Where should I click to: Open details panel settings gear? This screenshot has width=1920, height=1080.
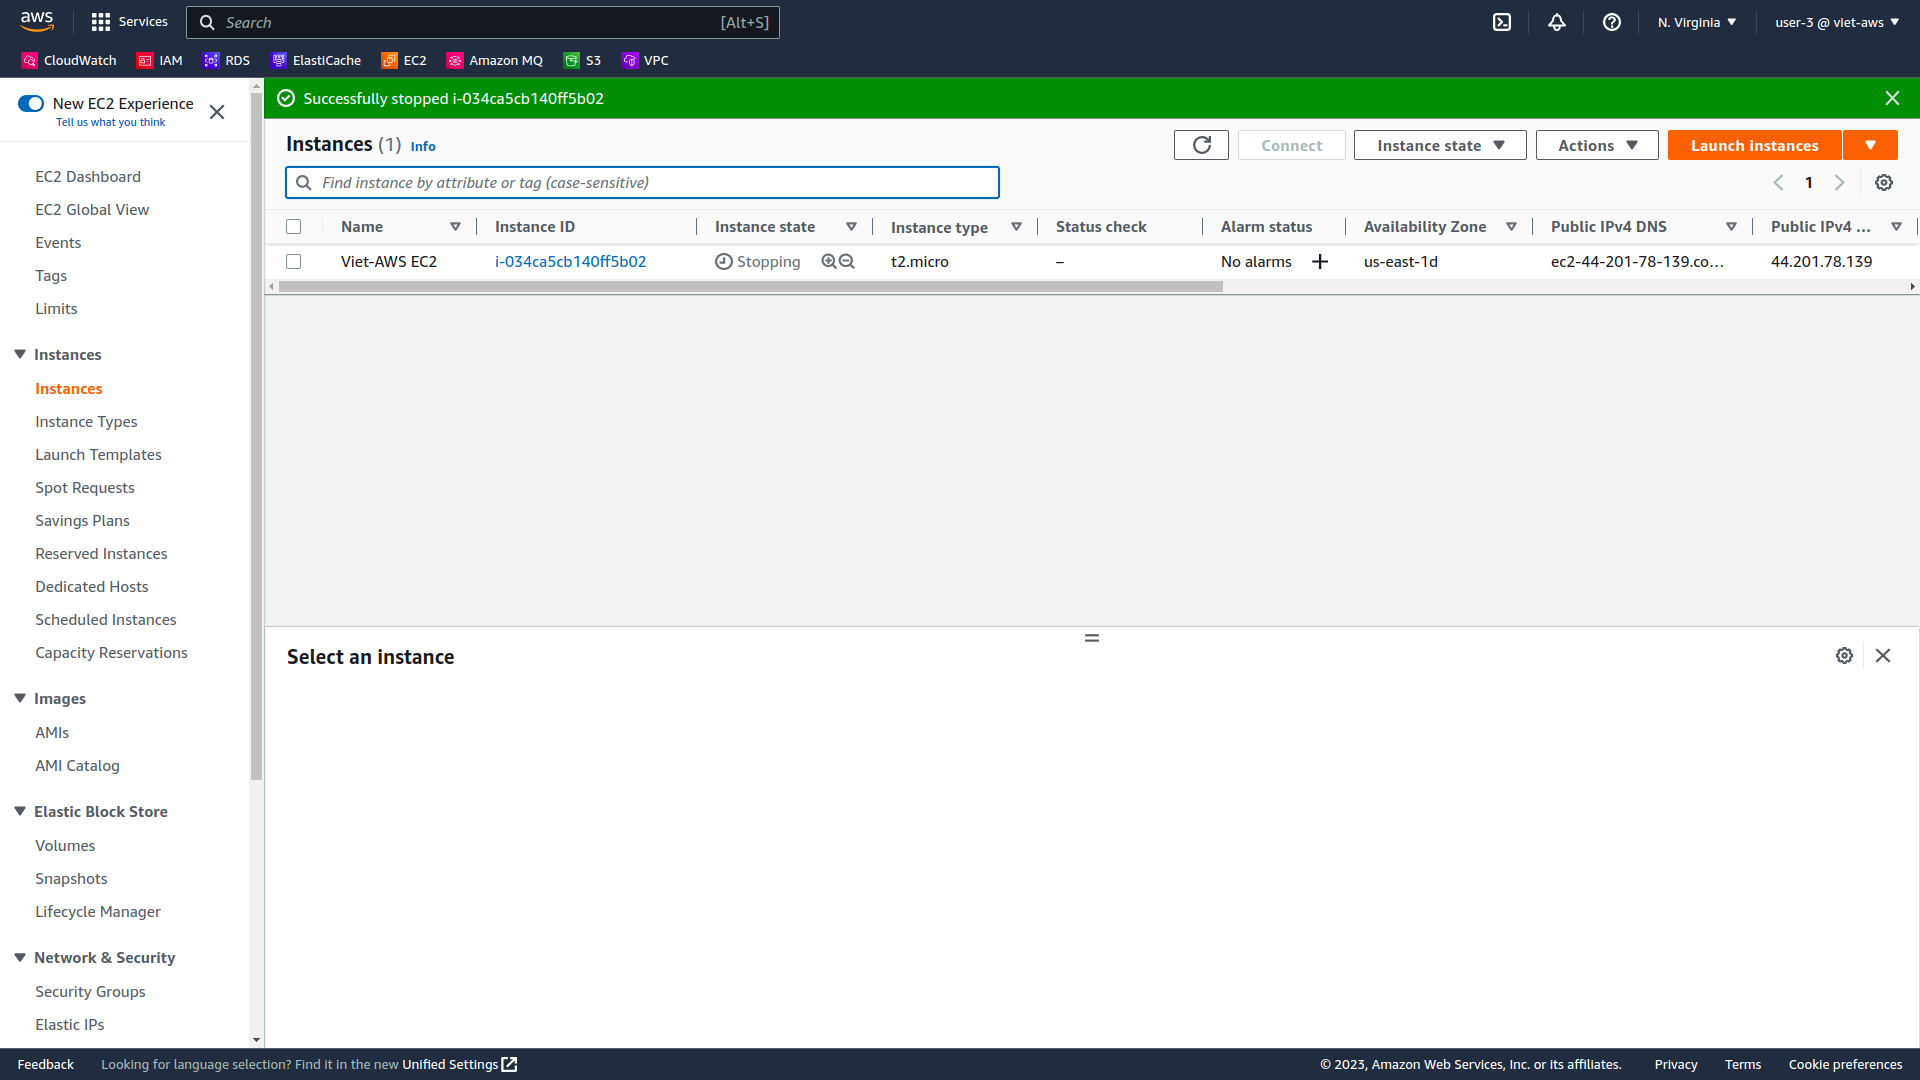(x=1845, y=656)
